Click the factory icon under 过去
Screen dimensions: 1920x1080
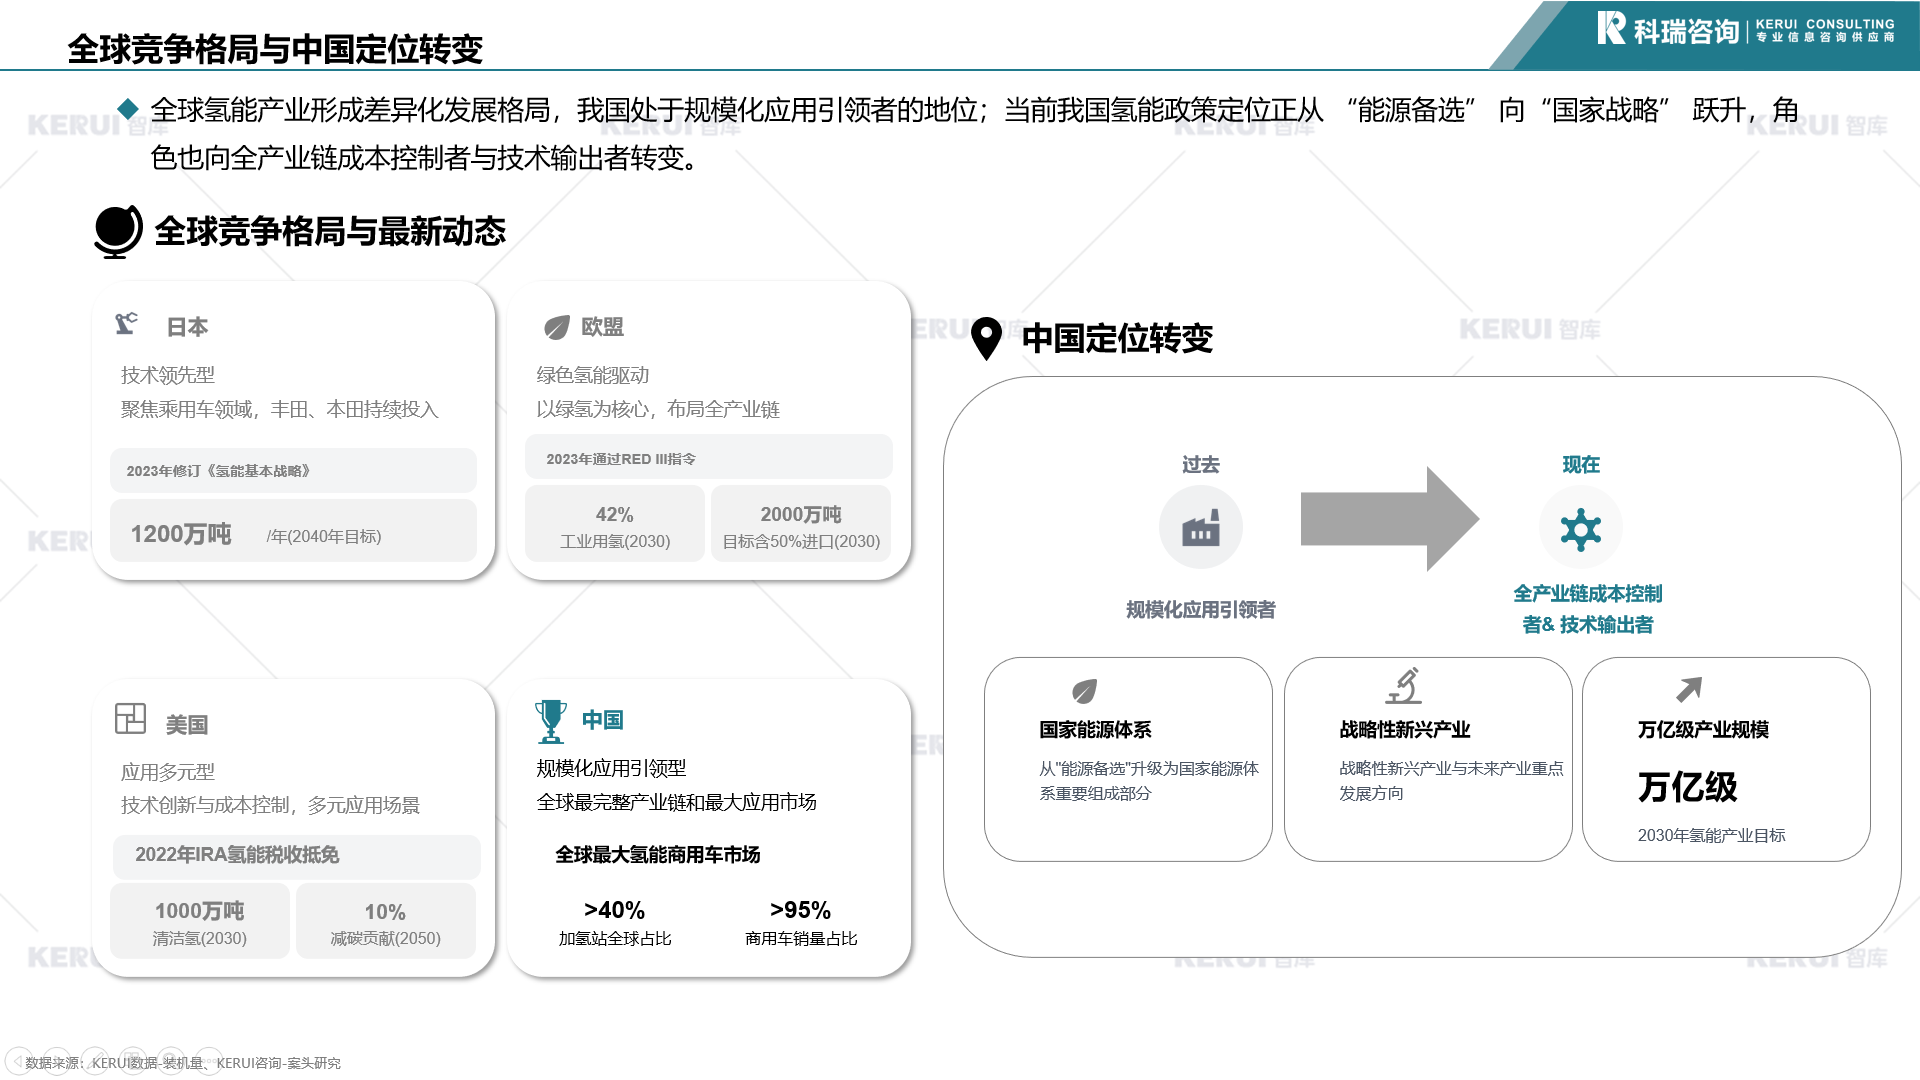[x=1200, y=528]
